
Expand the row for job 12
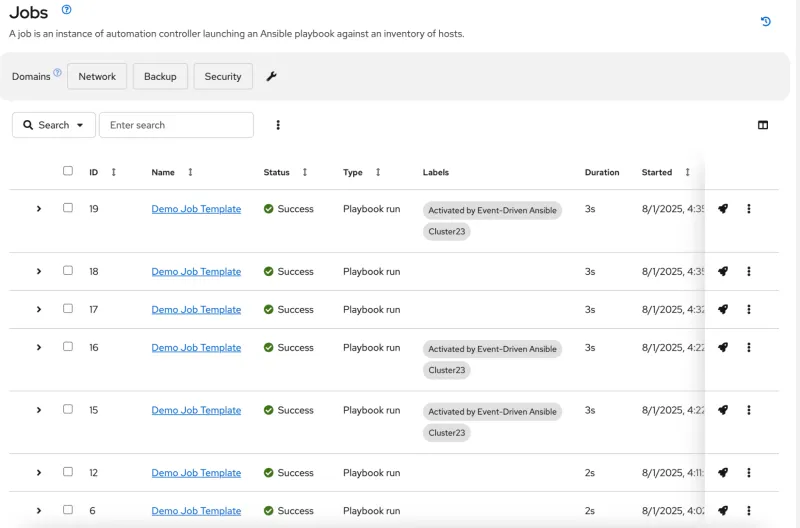39,473
